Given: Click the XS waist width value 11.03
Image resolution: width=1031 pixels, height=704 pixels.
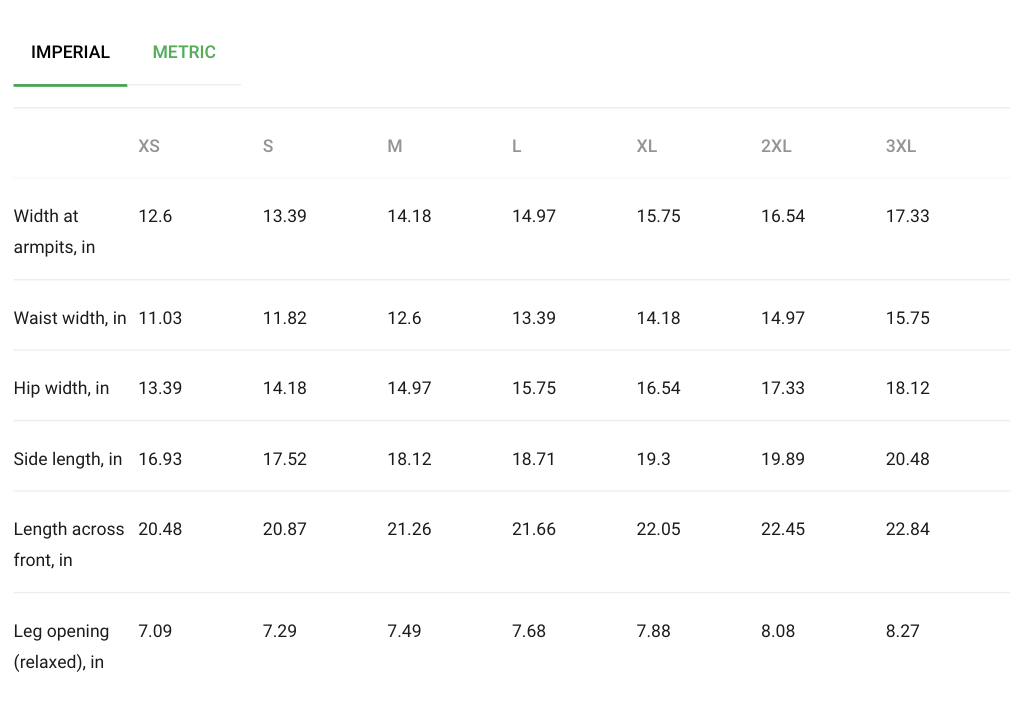Looking at the screenshot, I should tap(160, 318).
